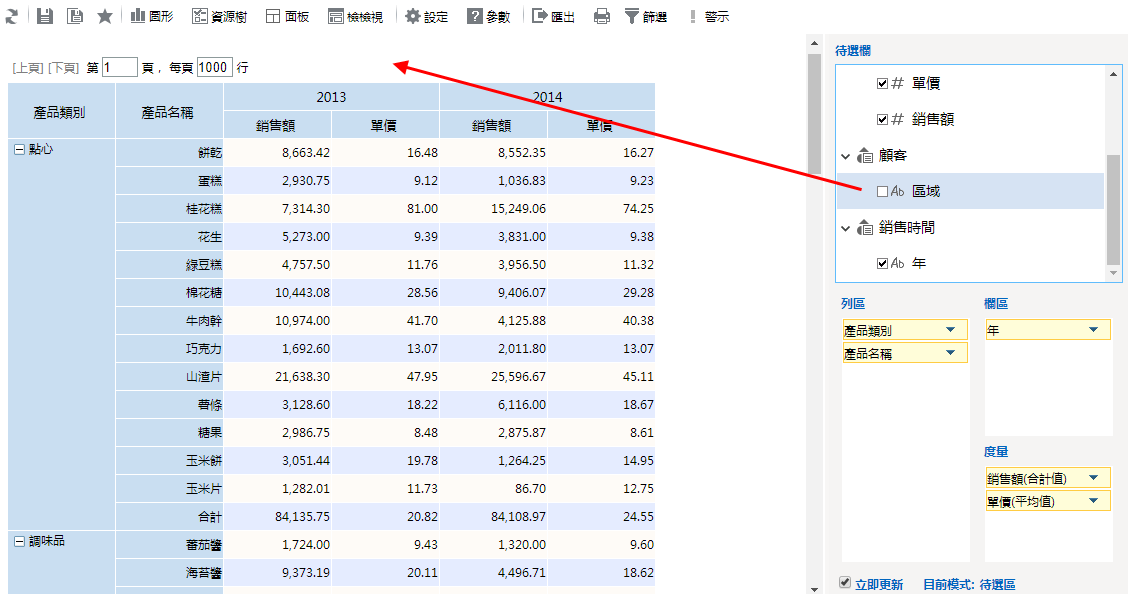Click the save floppy disk icon
Viewport: 1128px width, 594px height.
(45, 16)
